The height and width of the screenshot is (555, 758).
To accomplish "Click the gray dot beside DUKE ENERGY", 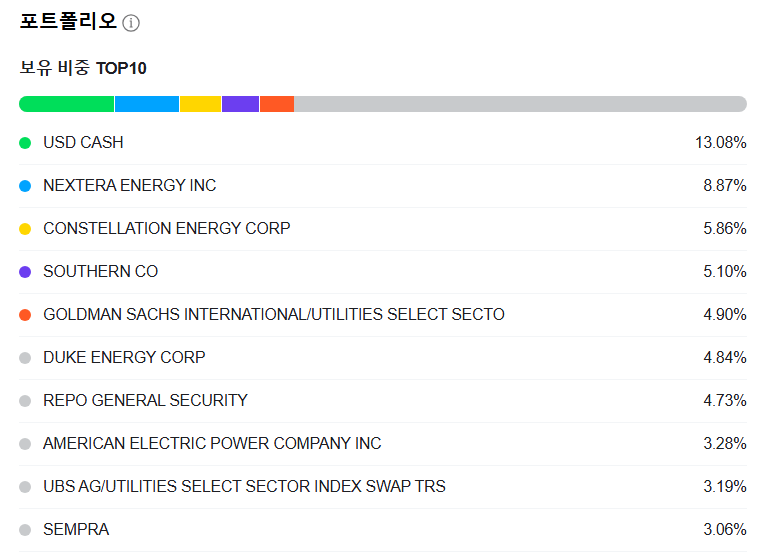I will 25,358.
